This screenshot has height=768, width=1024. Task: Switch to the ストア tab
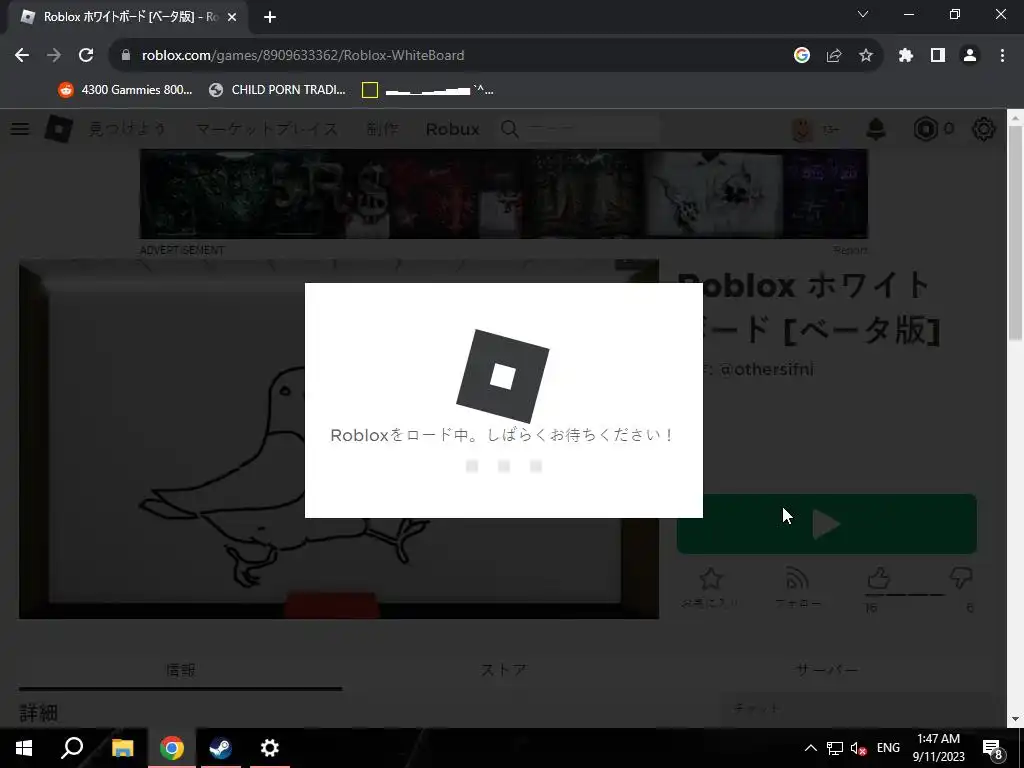pyautogui.click(x=504, y=670)
